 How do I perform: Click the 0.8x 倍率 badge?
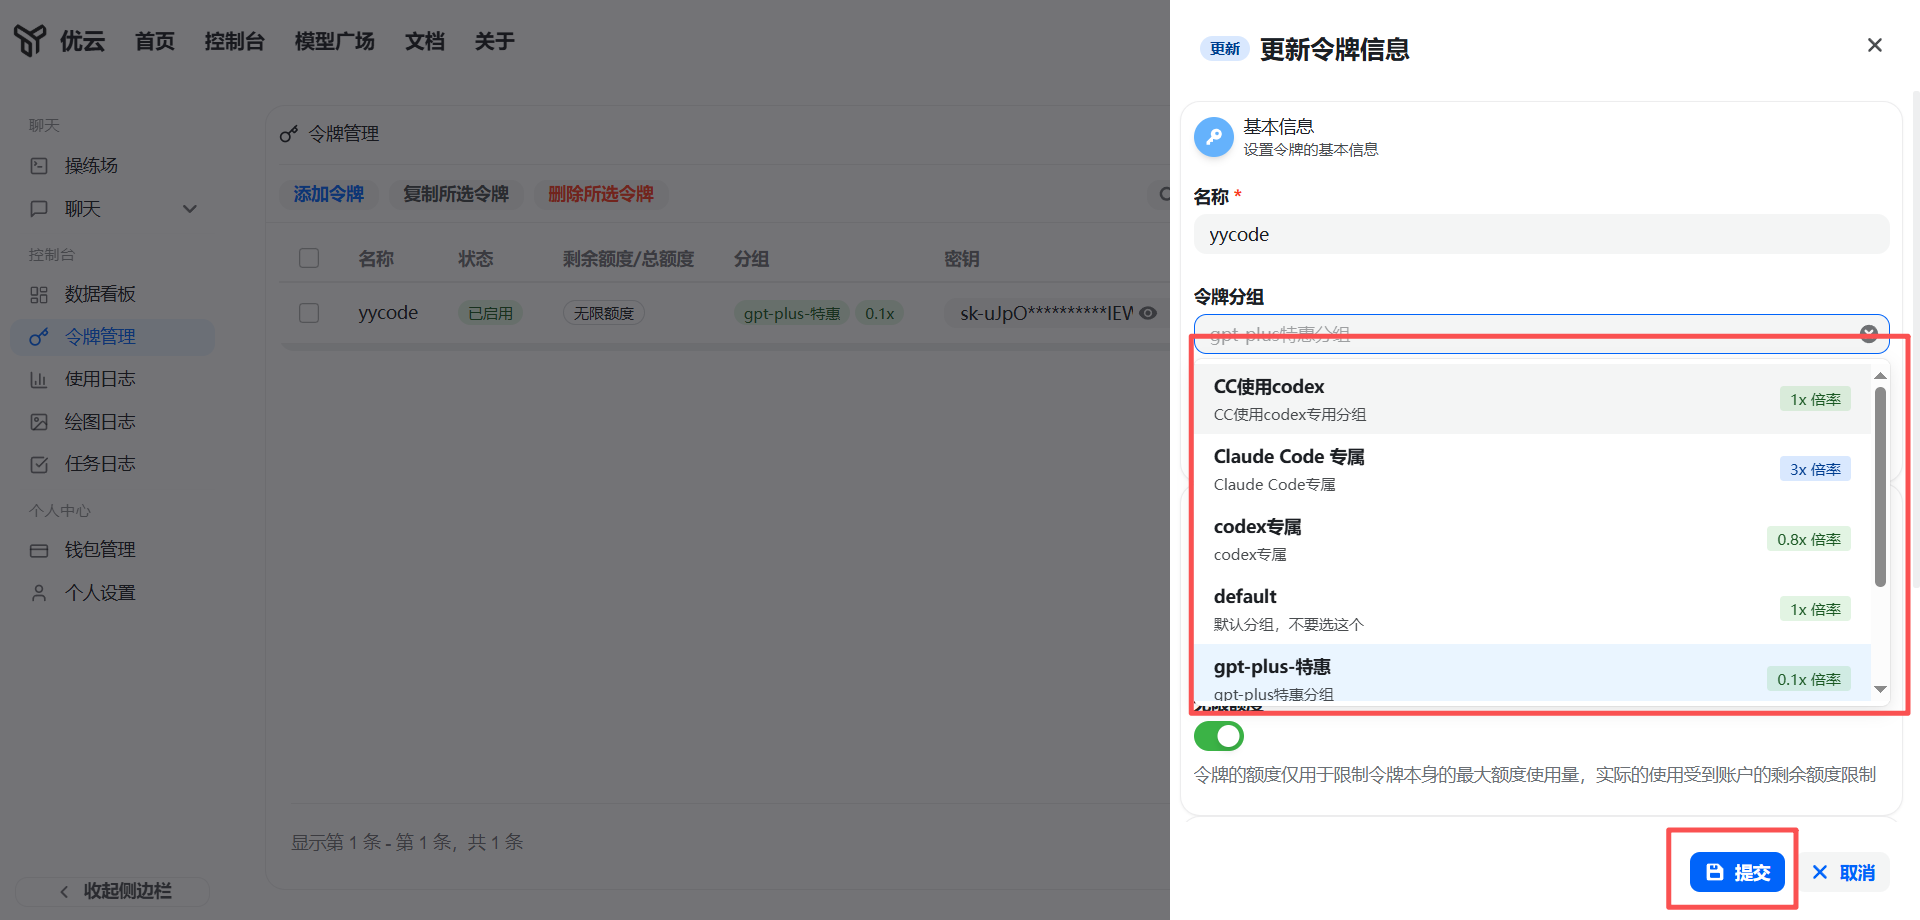coord(1809,539)
